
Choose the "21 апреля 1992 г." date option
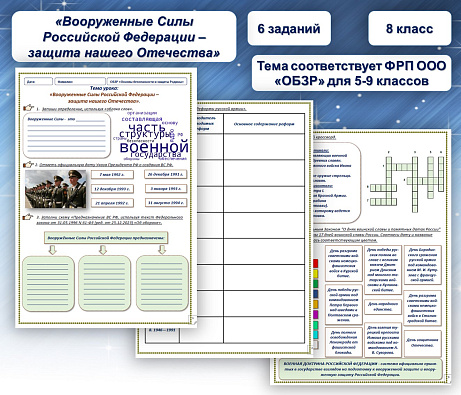tap(112, 203)
